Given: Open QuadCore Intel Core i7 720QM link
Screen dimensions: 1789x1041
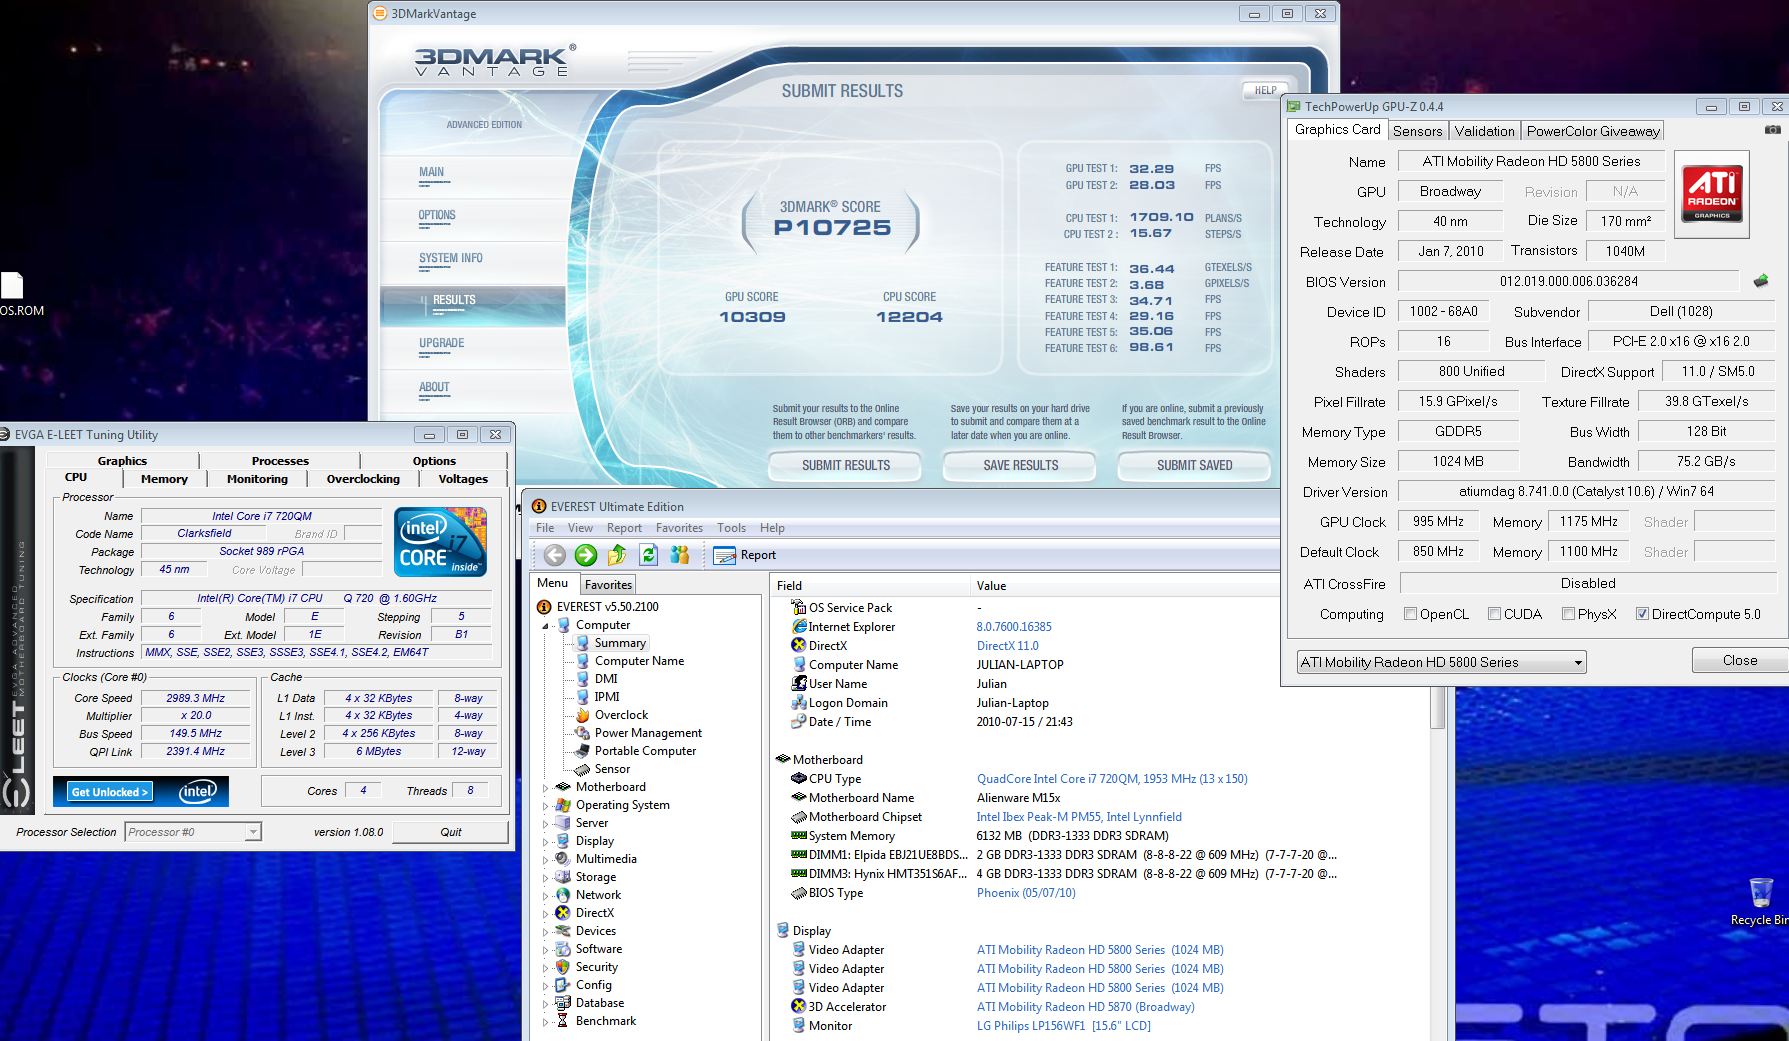Looking at the screenshot, I should (1112, 779).
